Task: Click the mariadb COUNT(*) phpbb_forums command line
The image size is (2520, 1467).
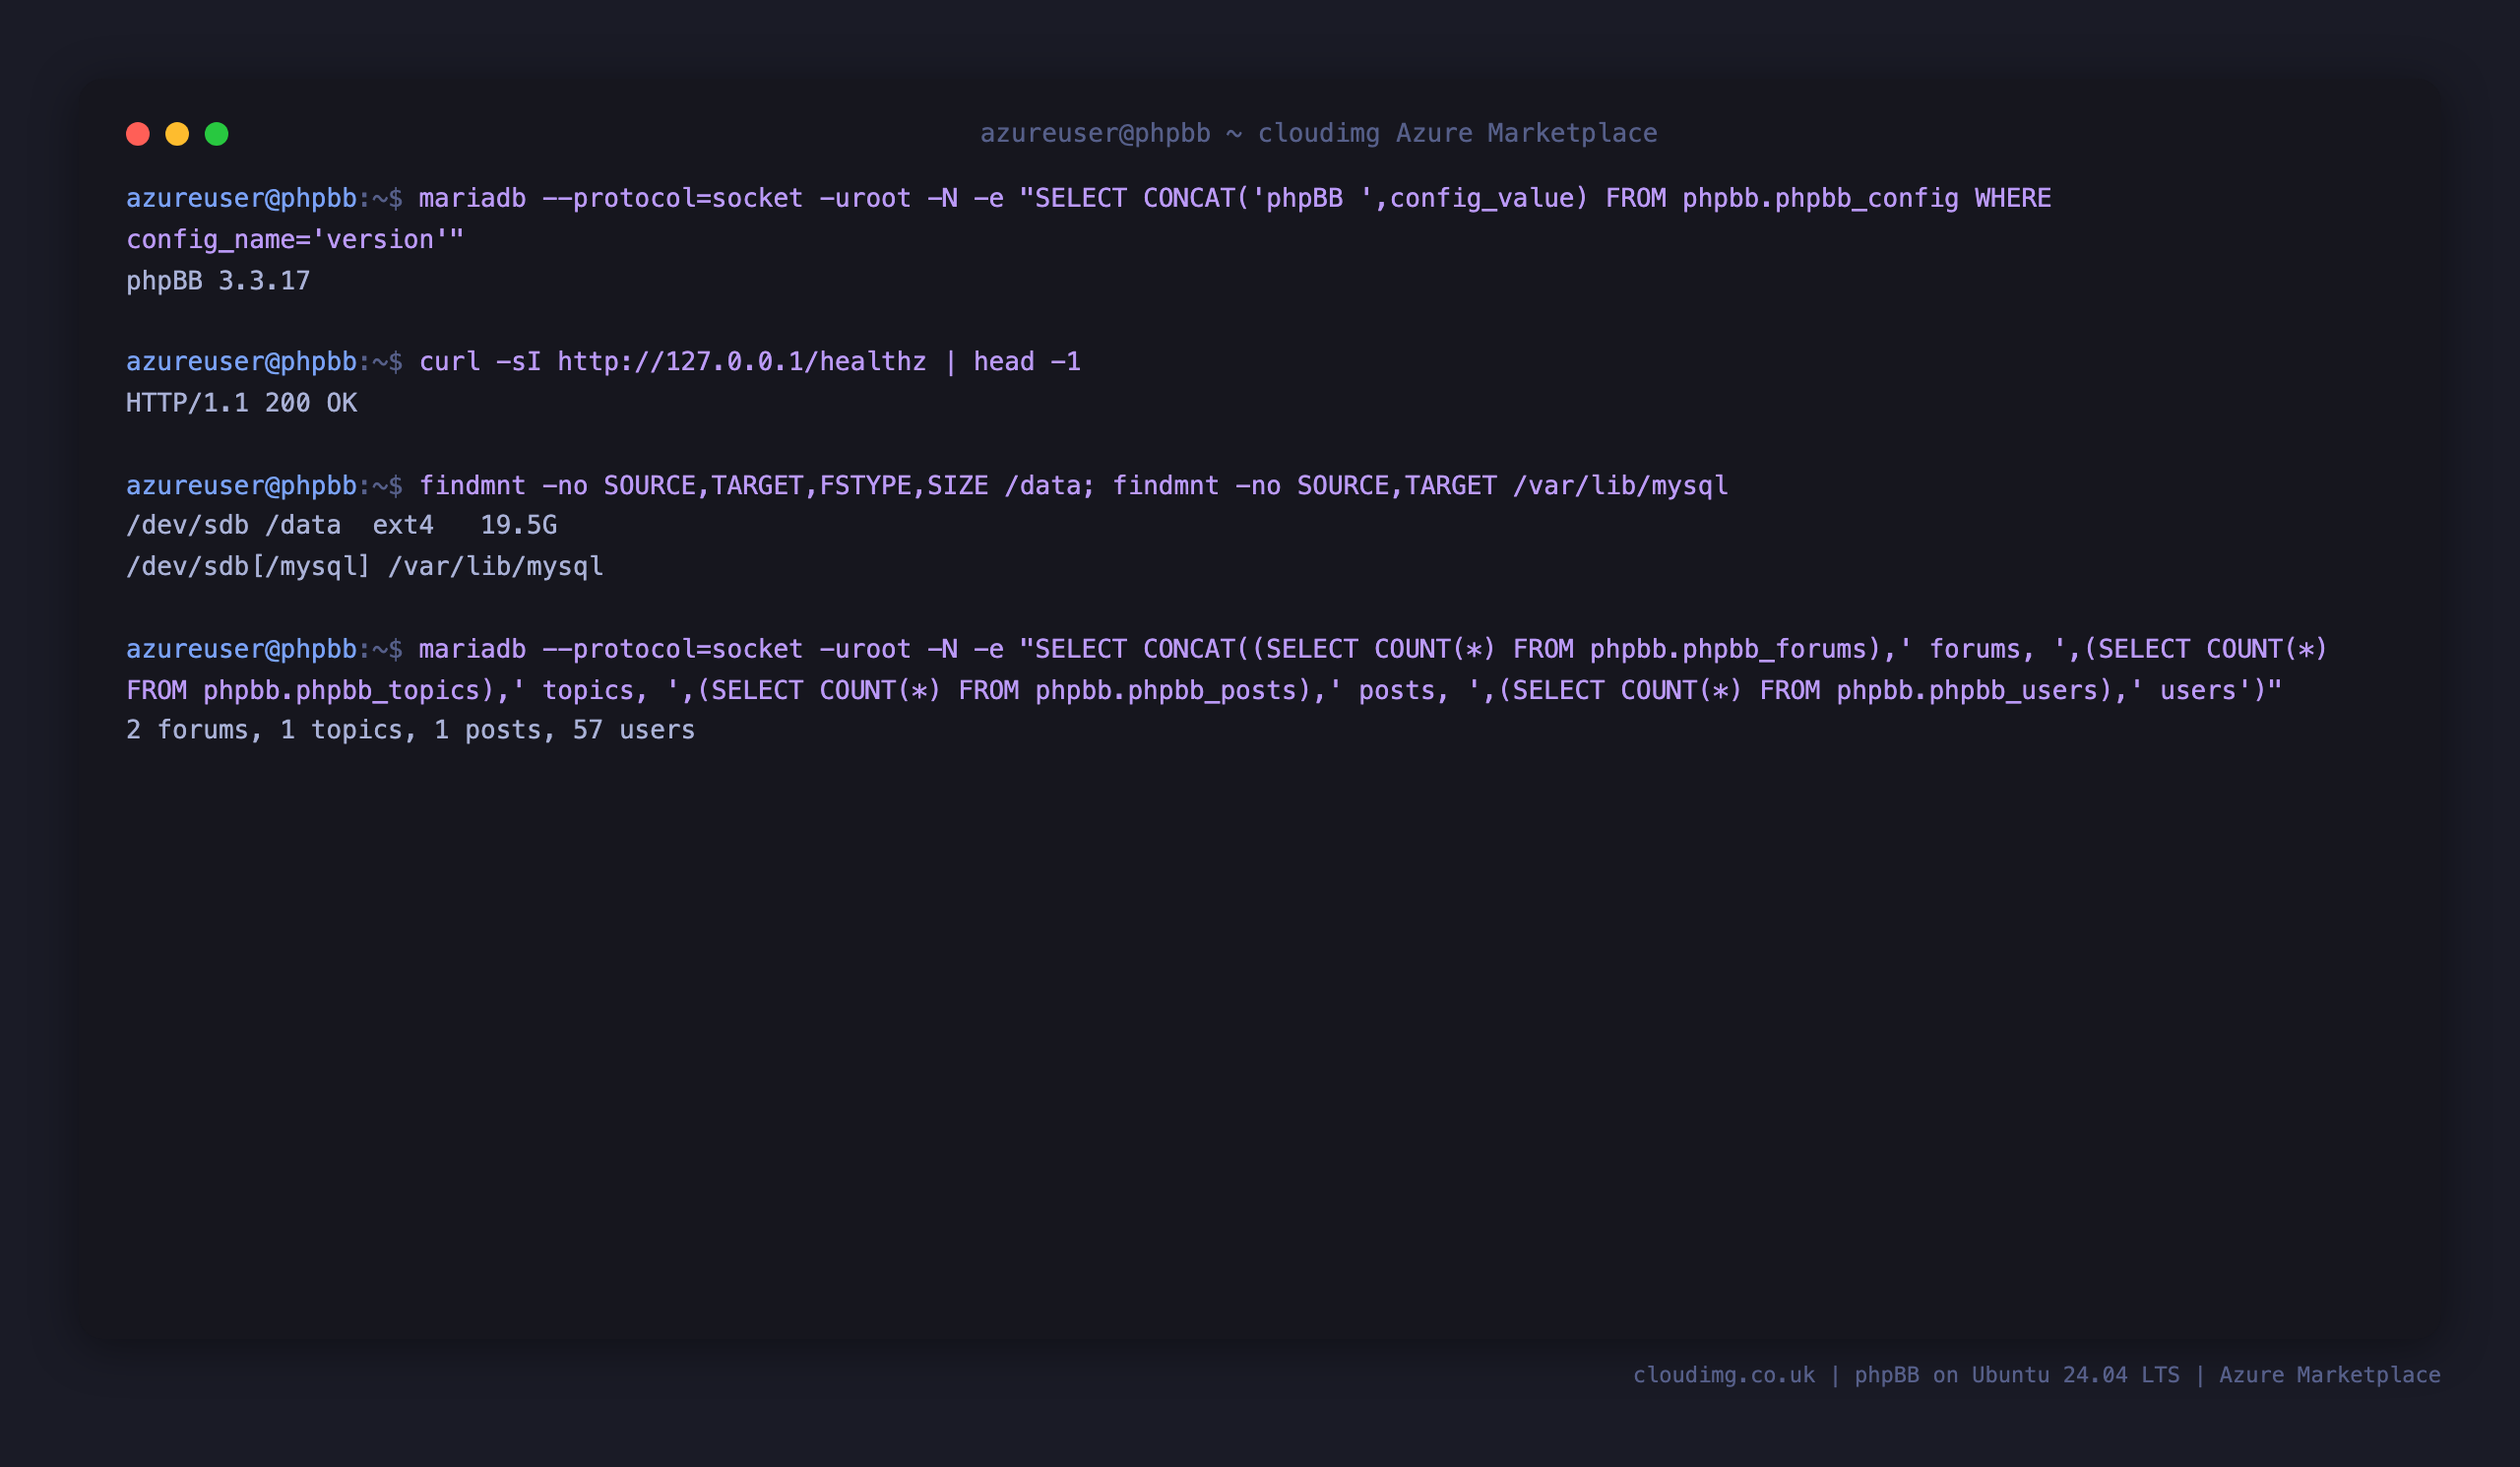Action: pos(1372,650)
